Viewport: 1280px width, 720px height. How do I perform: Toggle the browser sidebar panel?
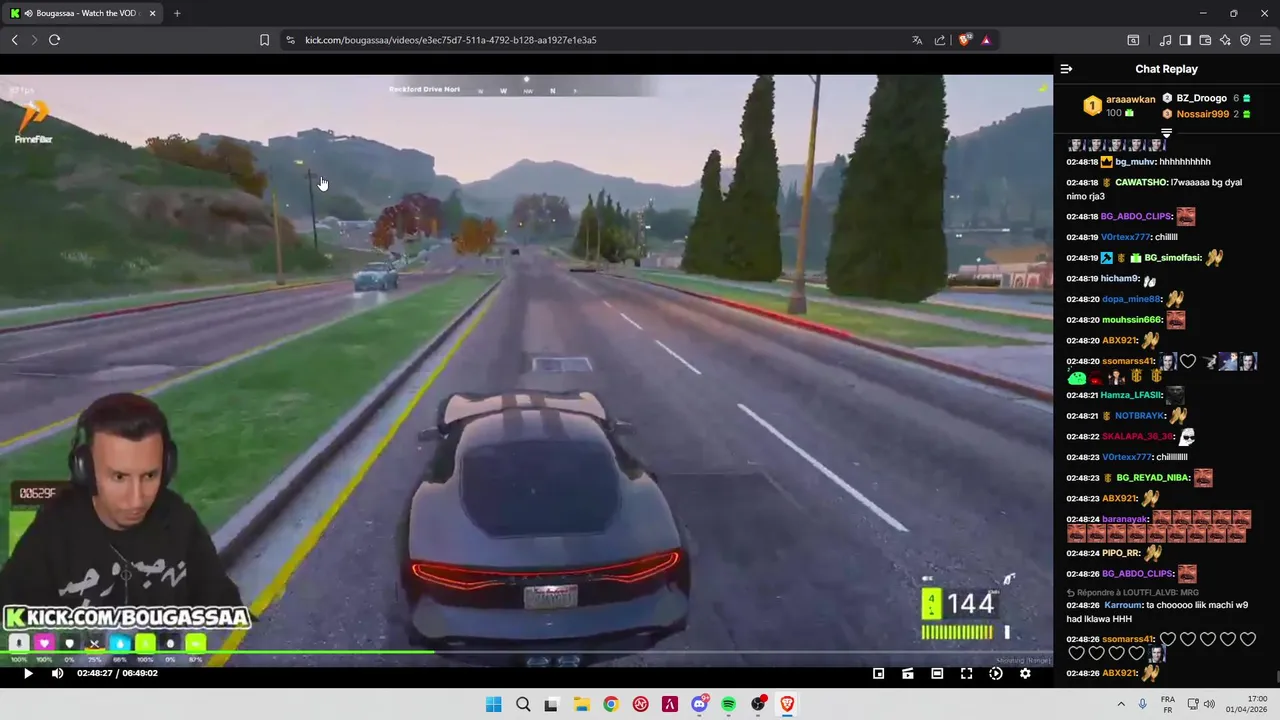click(1185, 40)
